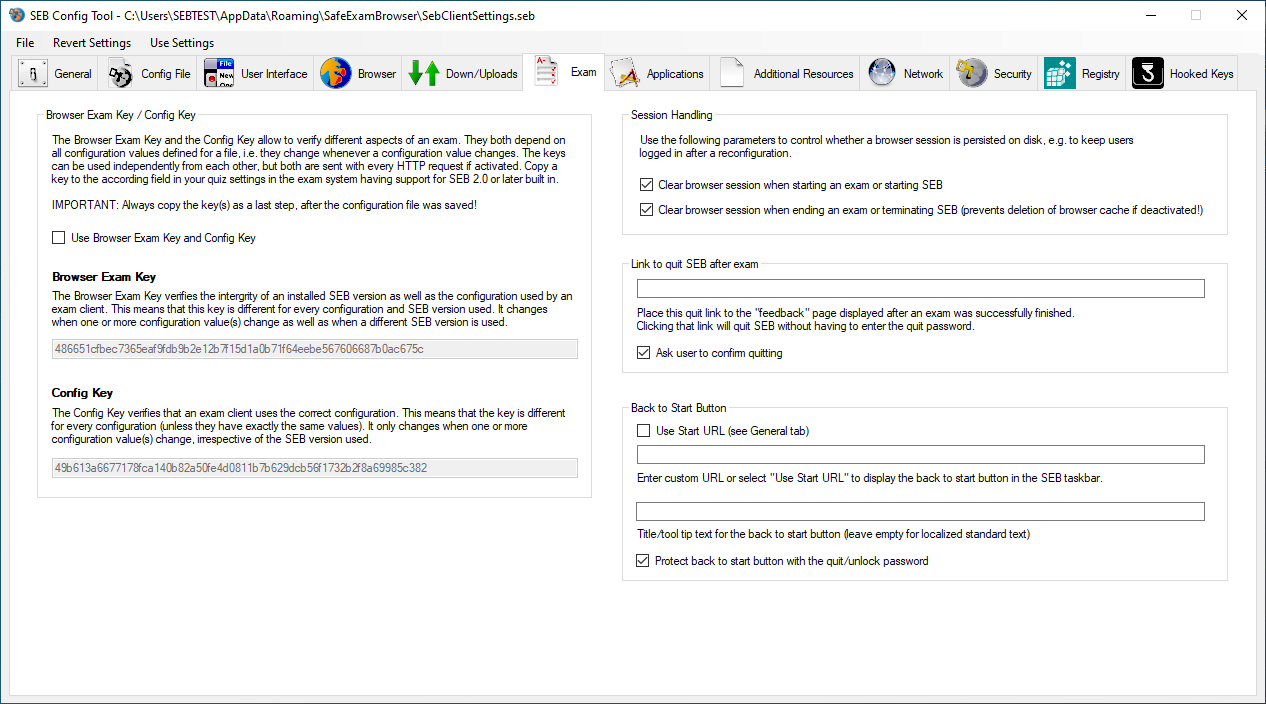
Task: Click the Down/Uploads green arrows icon
Action: pyautogui.click(x=424, y=74)
